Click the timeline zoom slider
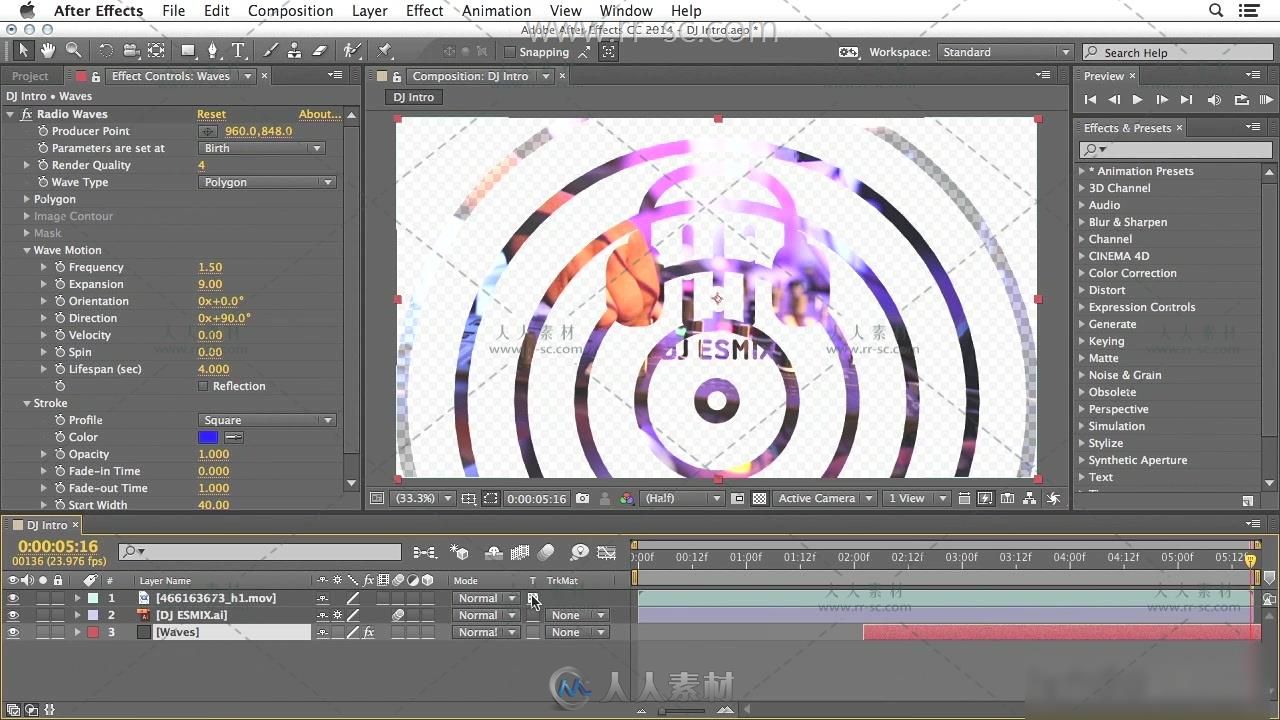Screen dimensions: 1280x720 pyautogui.click(x=683, y=711)
